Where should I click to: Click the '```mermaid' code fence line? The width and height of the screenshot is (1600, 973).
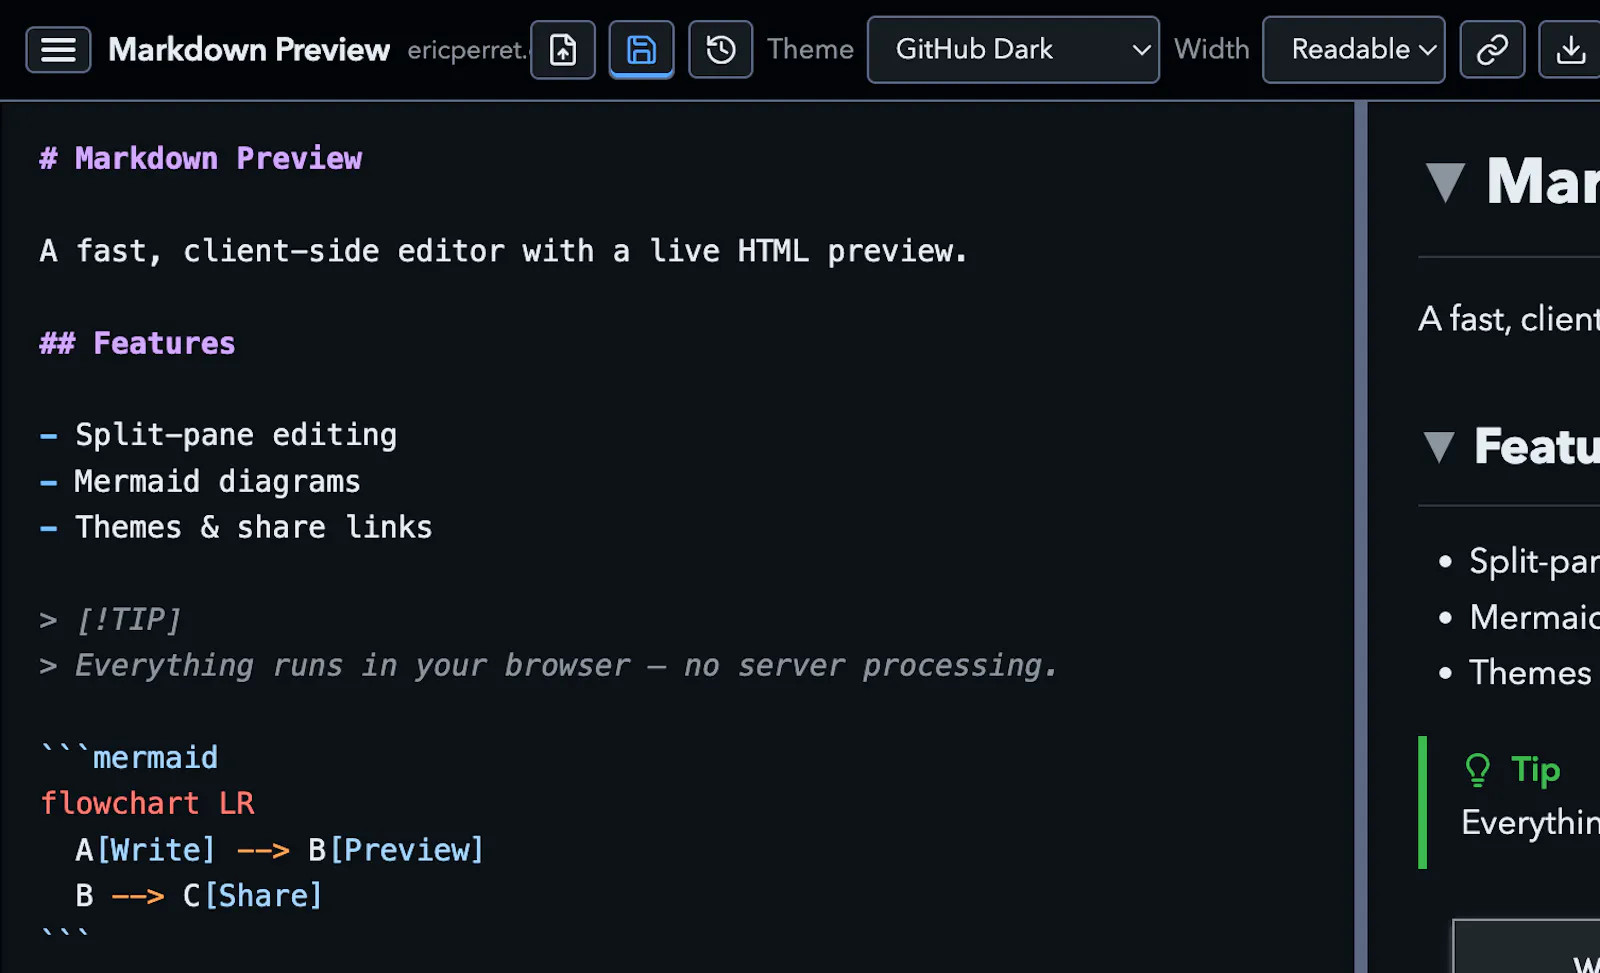[x=129, y=758]
